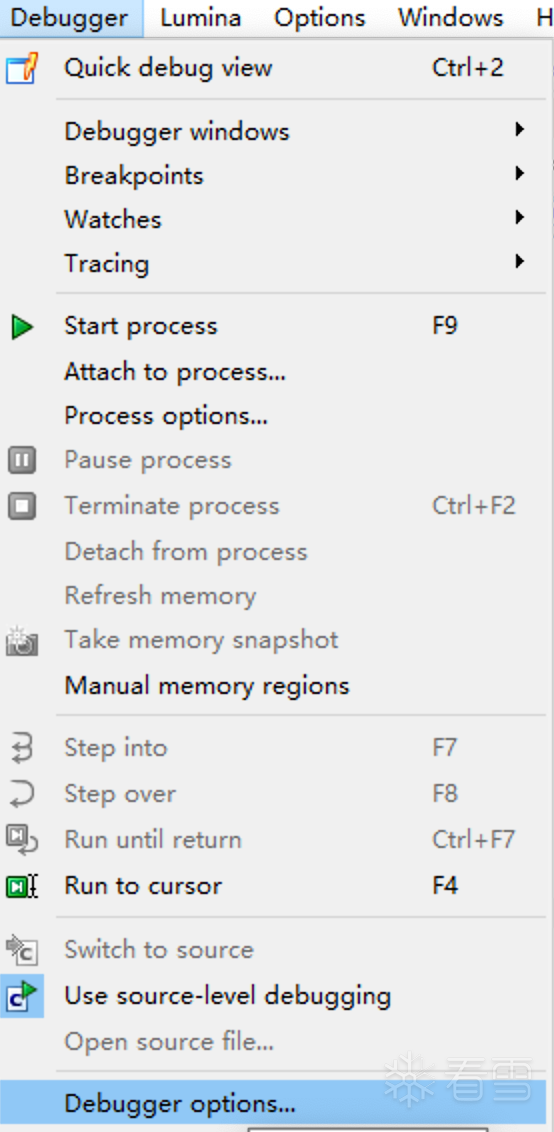This screenshot has height=1132, width=554.
Task: Click the Step over icon
Action: (22, 794)
